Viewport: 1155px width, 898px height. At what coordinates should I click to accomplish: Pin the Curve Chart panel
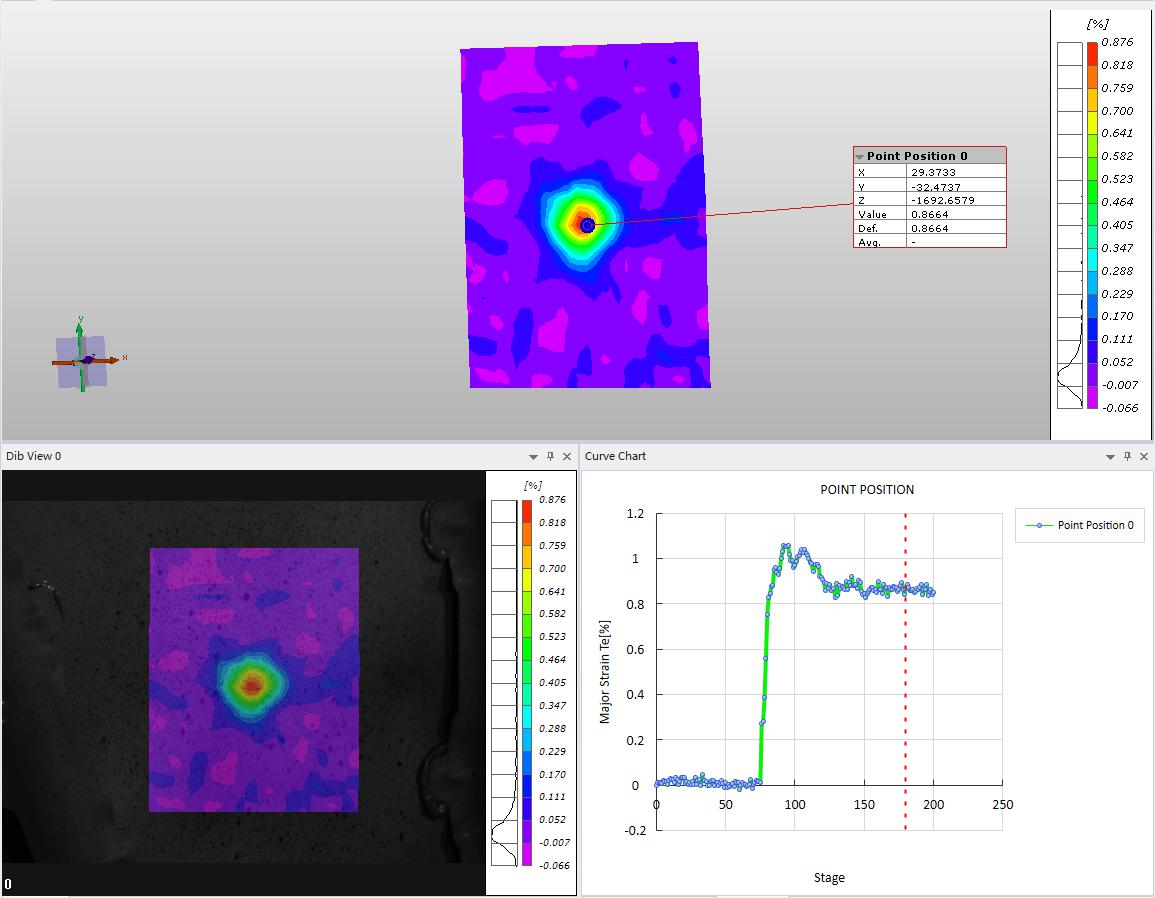tap(1127, 456)
